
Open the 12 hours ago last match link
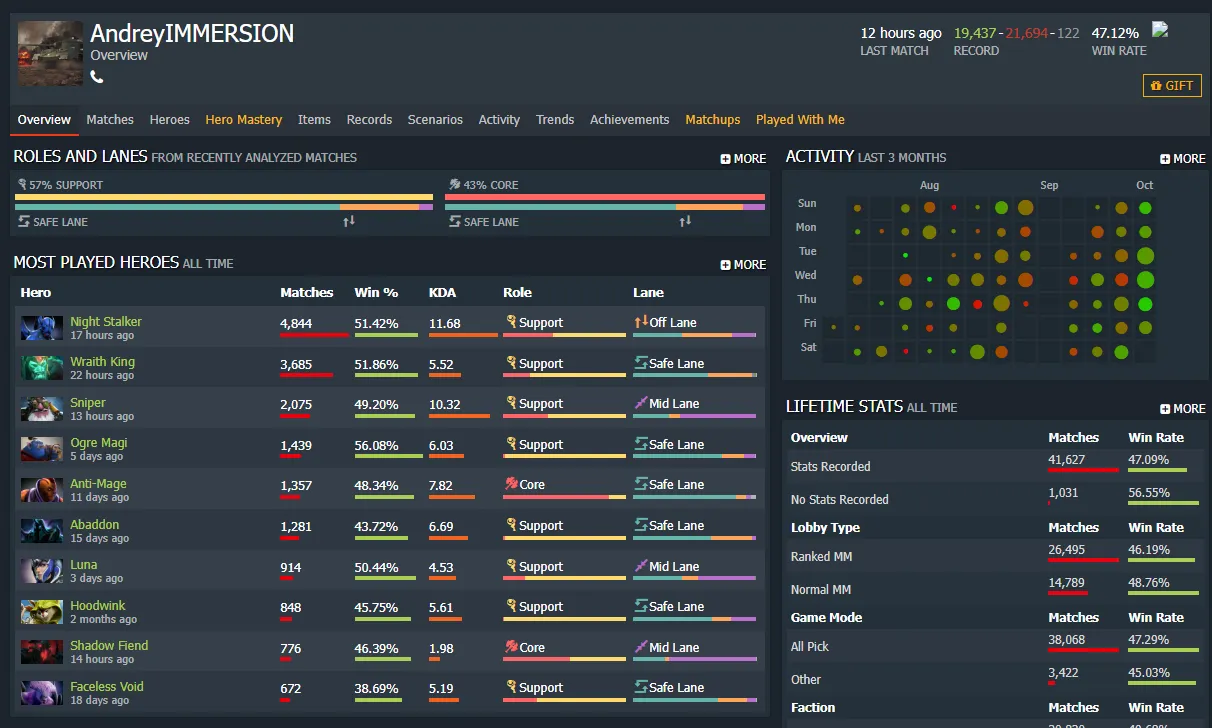pyautogui.click(x=901, y=33)
